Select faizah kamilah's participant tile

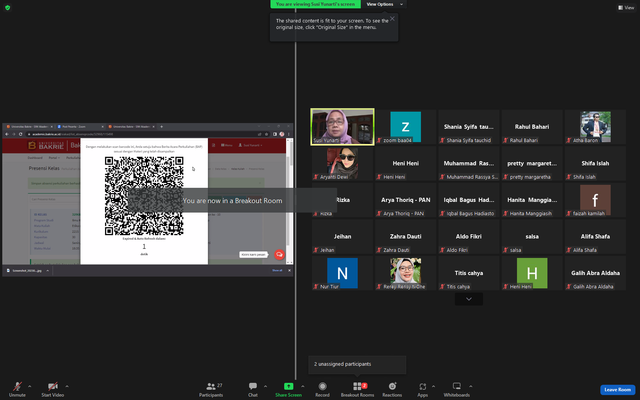[595, 200]
